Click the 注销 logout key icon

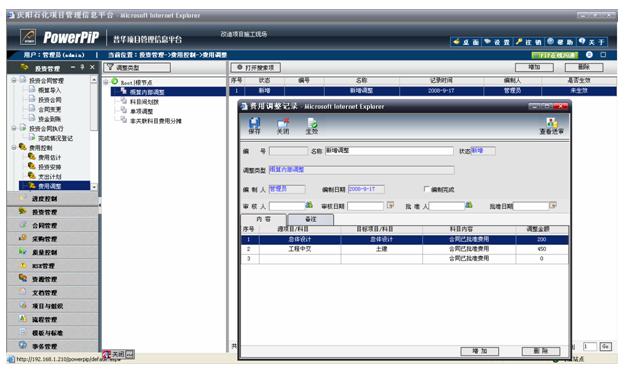coord(519,41)
